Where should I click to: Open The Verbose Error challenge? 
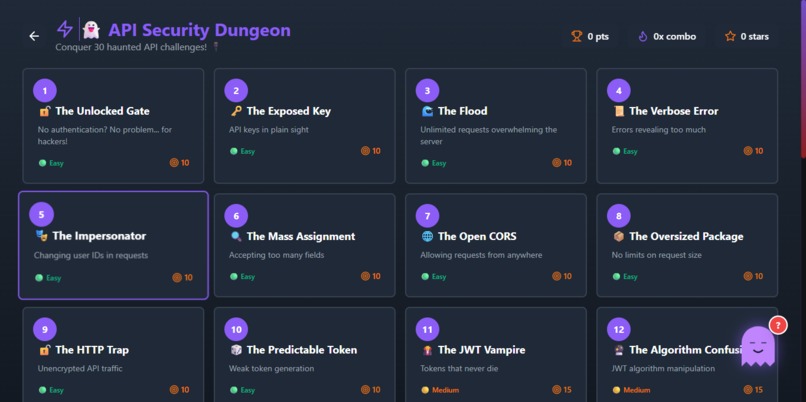point(687,126)
